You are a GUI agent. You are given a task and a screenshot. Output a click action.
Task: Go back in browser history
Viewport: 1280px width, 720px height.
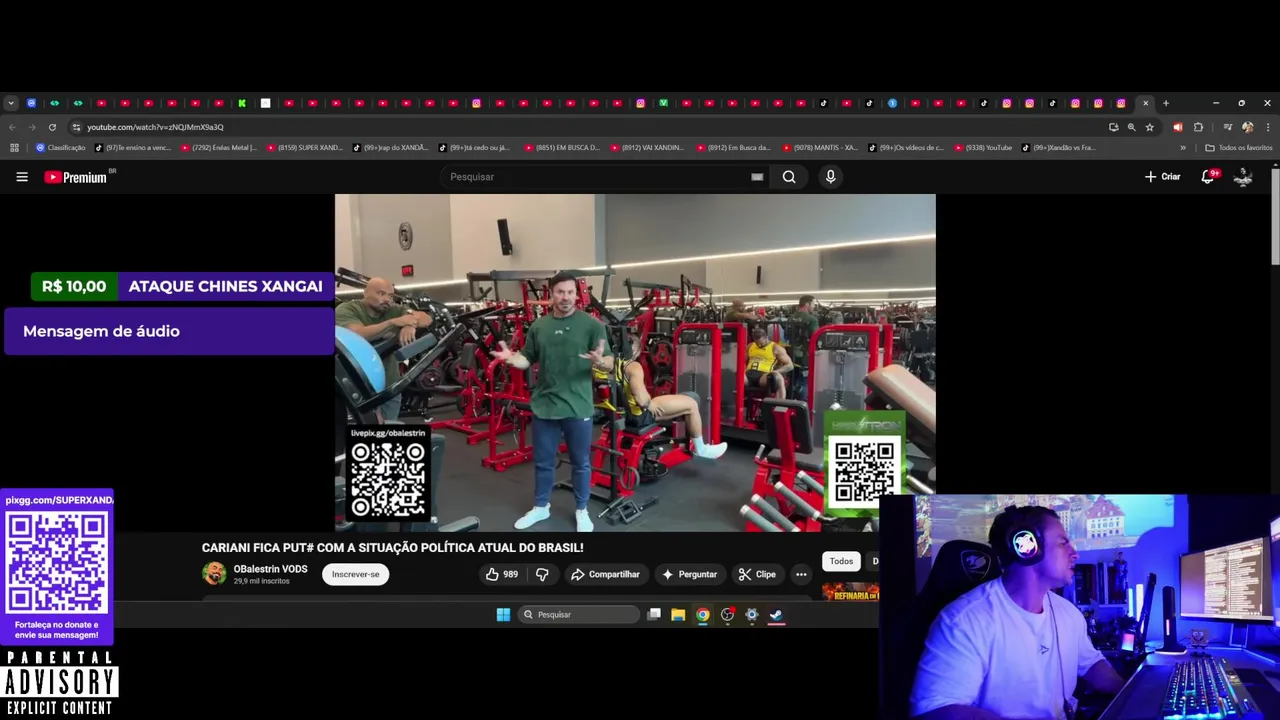click(x=12, y=127)
